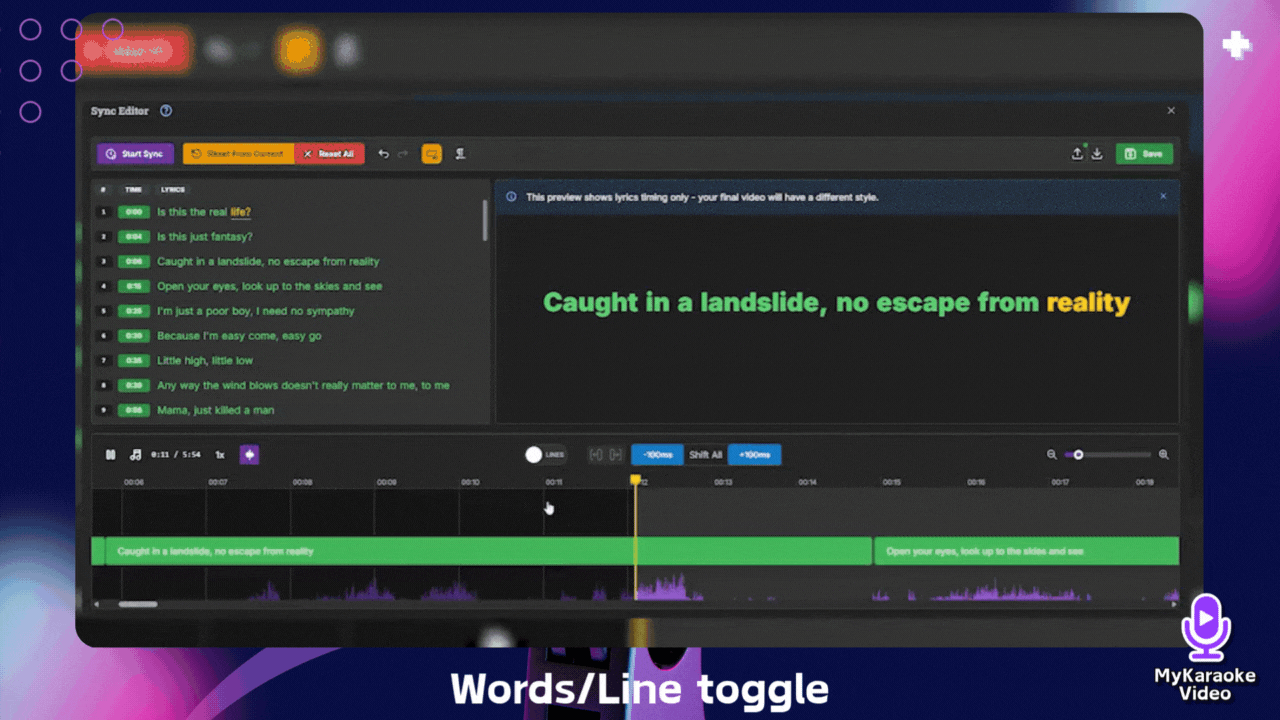
Task: Click the Start Sync button
Action: click(135, 154)
